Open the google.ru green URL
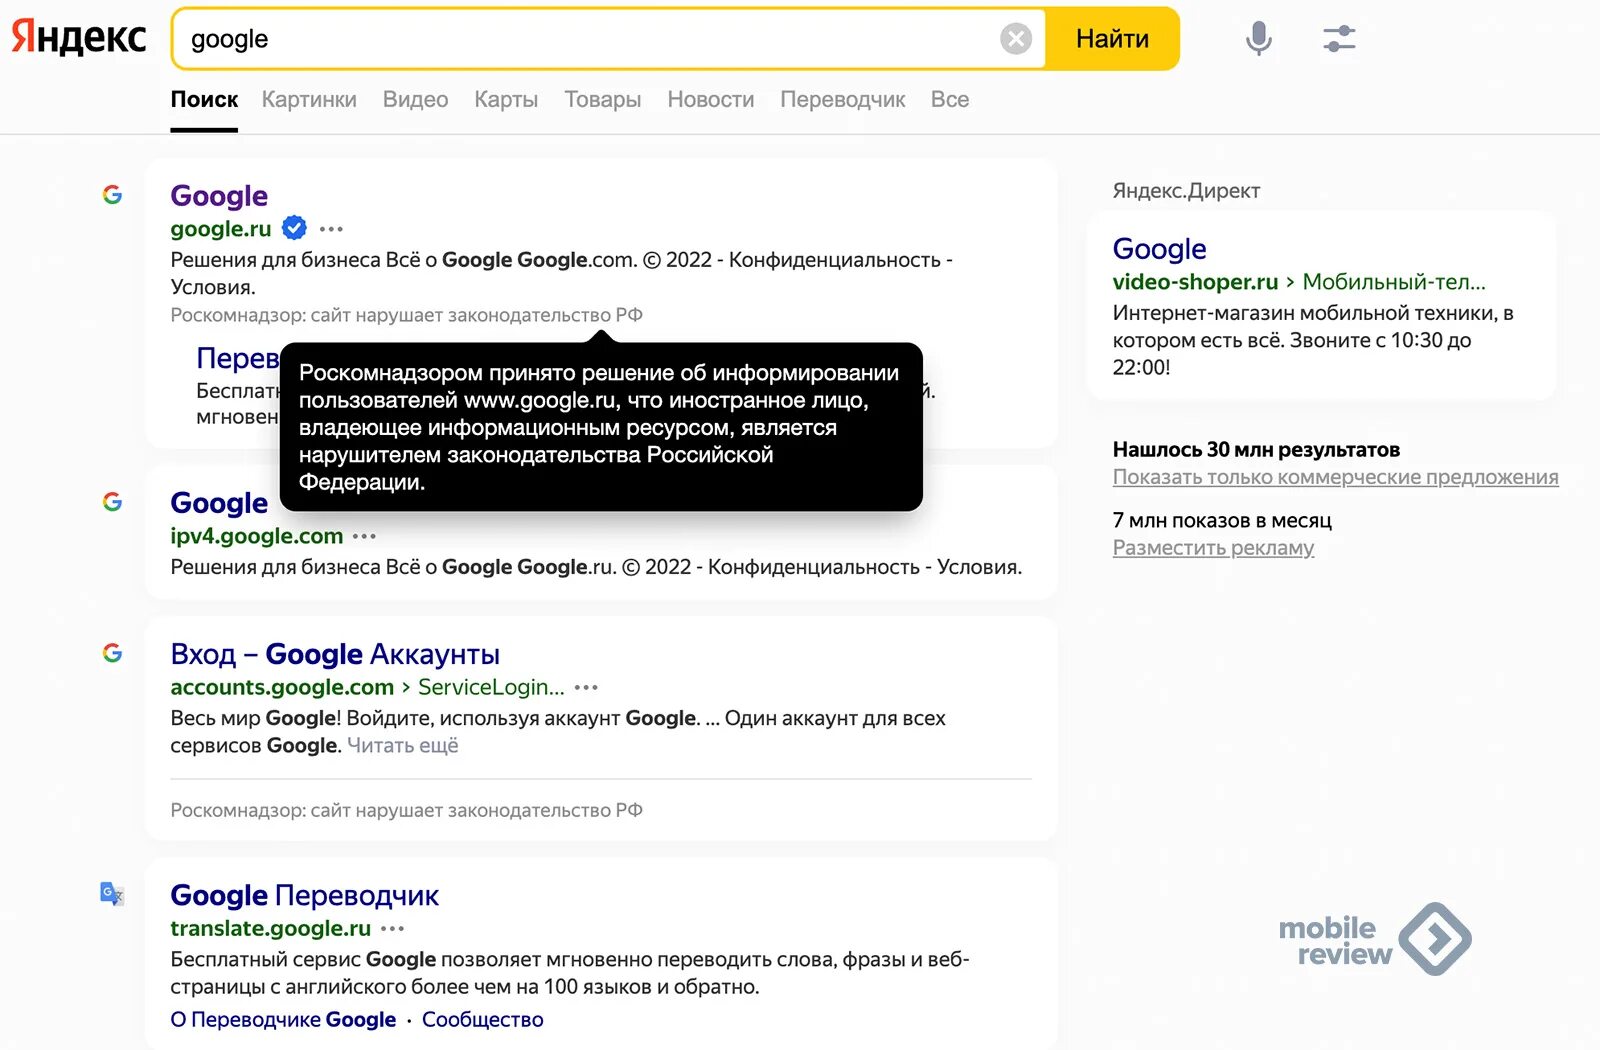The height and width of the screenshot is (1050, 1600). pyautogui.click(x=220, y=229)
